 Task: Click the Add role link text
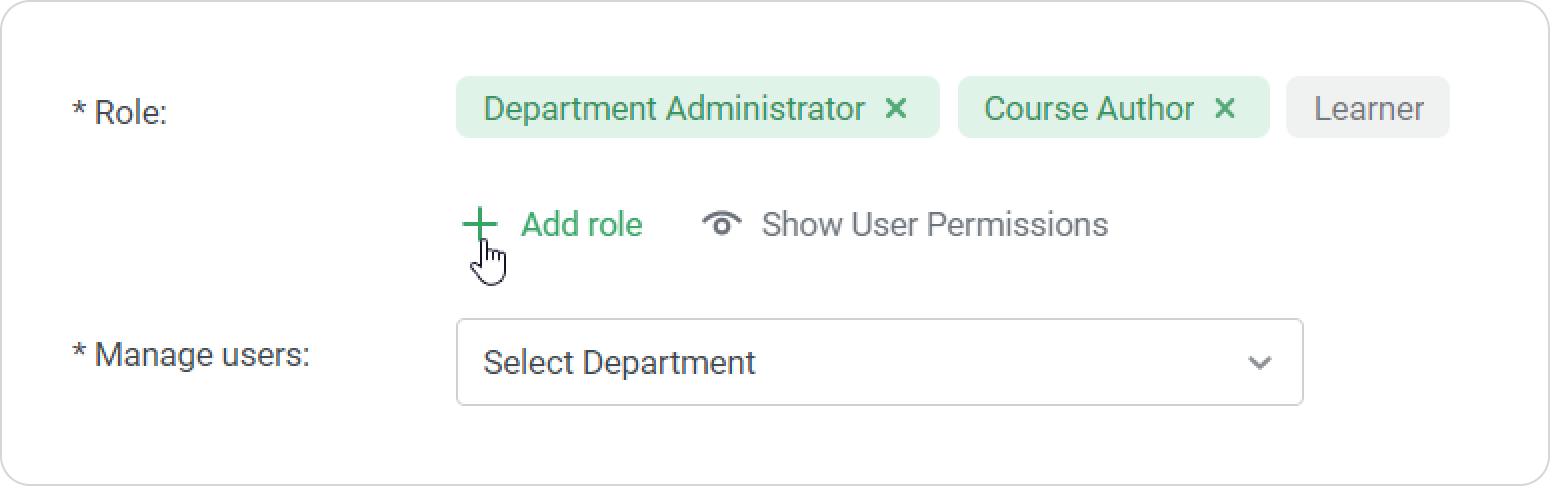(581, 224)
